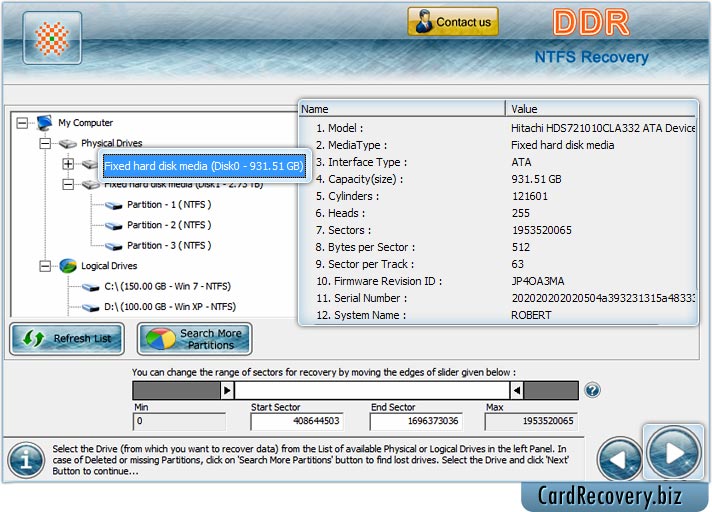Click the End Sector input field
This screenshot has width=712, height=512.
416,421
